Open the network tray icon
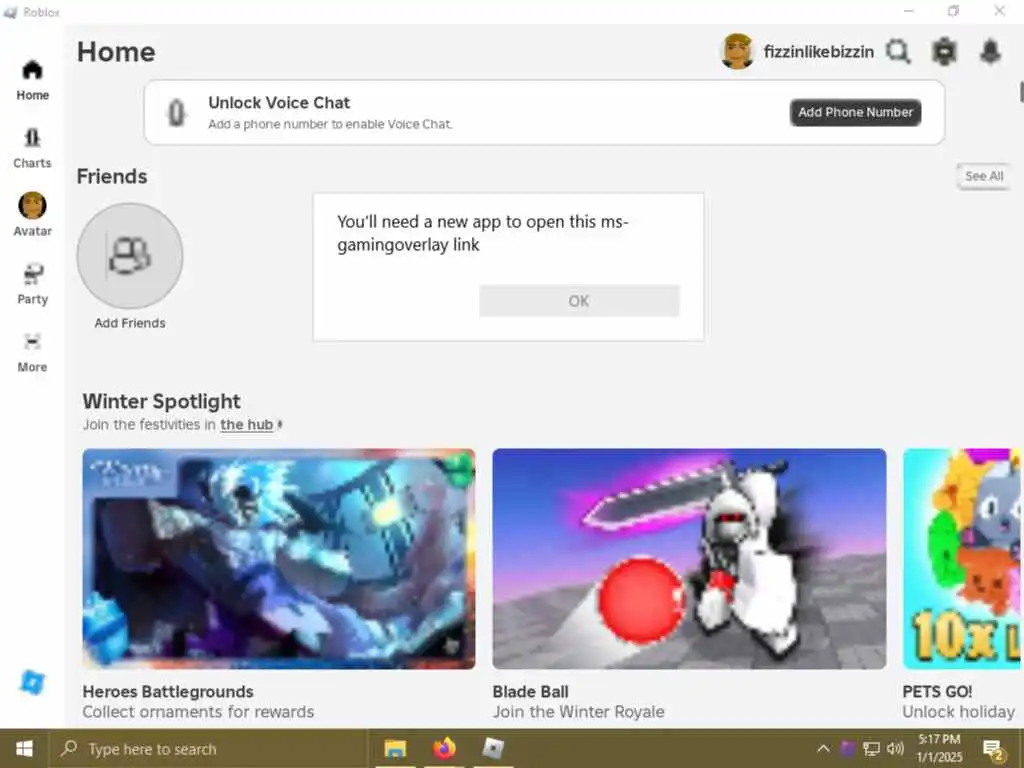 pos(871,748)
